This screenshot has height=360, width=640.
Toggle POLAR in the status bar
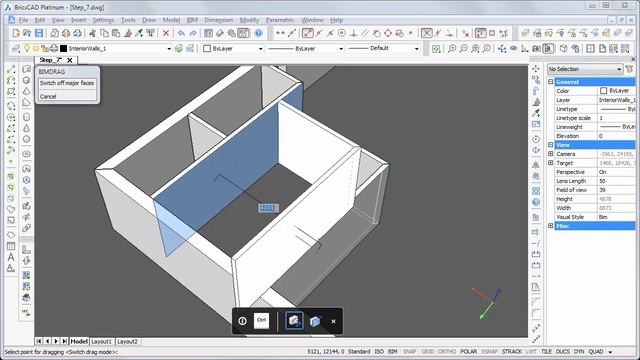[469, 351]
